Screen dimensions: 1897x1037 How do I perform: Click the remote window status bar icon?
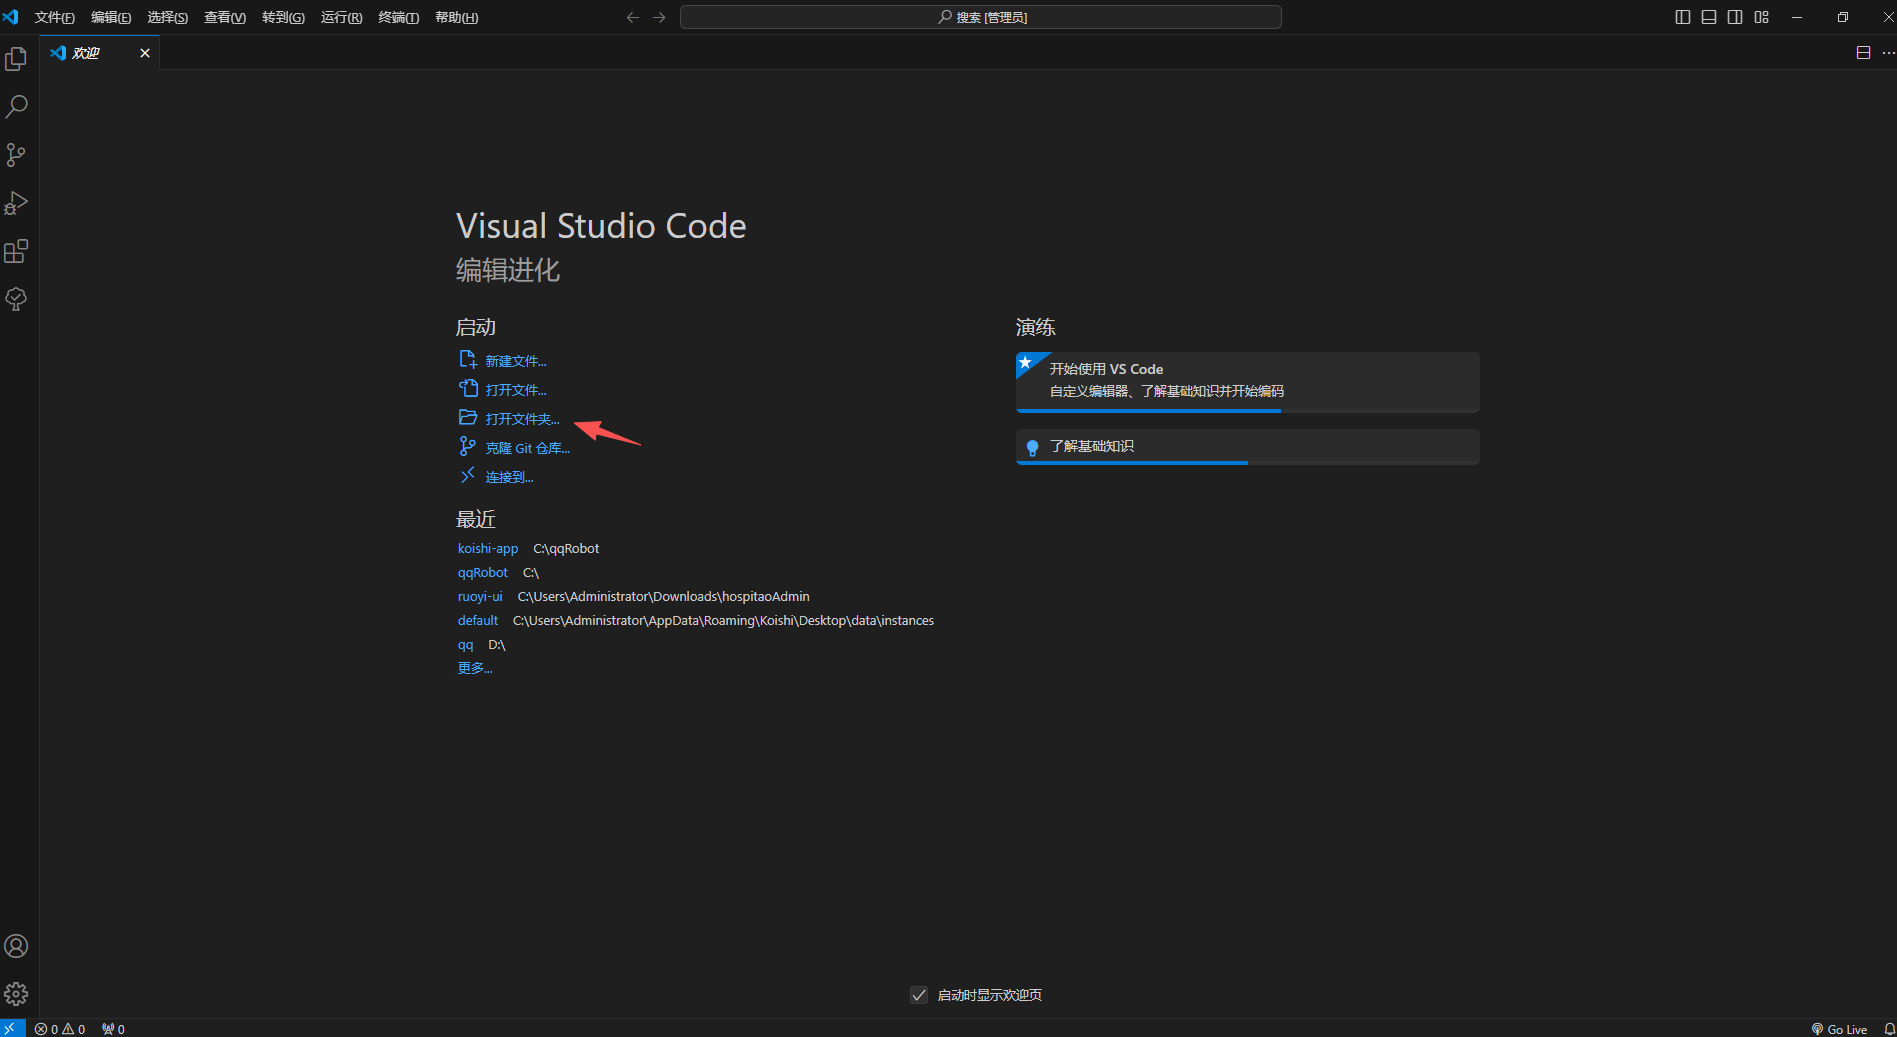9,1029
